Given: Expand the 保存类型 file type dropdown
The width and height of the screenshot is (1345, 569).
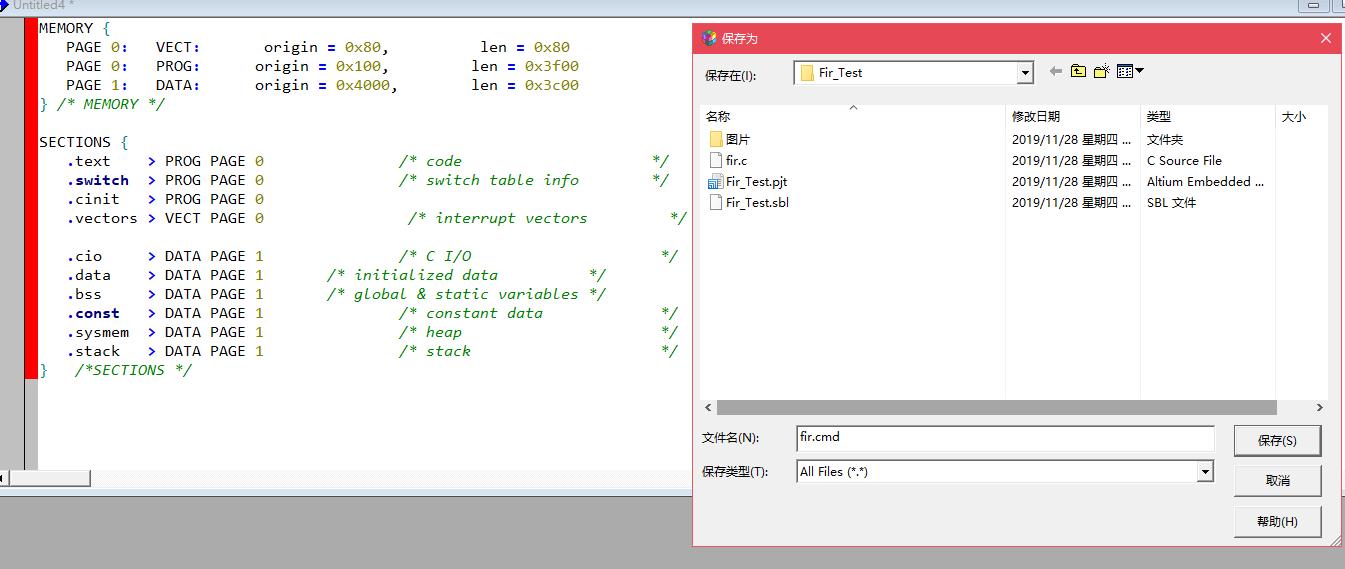Looking at the screenshot, I should click(1205, 472).
